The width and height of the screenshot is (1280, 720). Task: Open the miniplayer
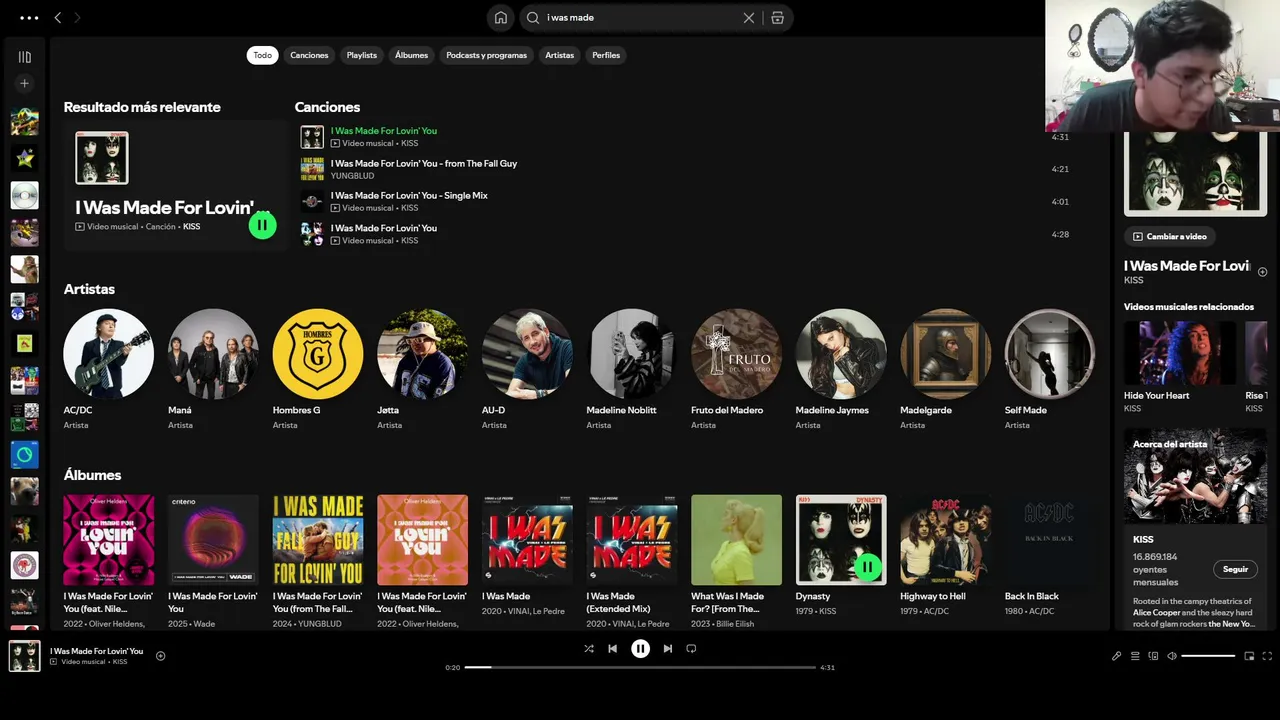tap(1249, 656)
